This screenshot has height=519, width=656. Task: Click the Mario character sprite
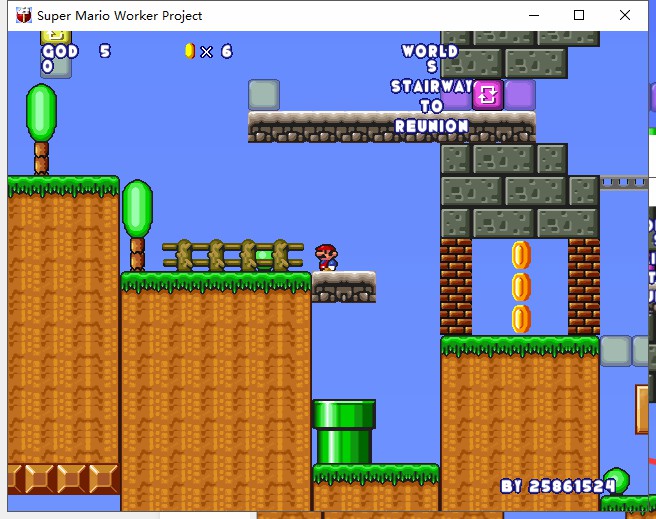(x=326, y=258)
